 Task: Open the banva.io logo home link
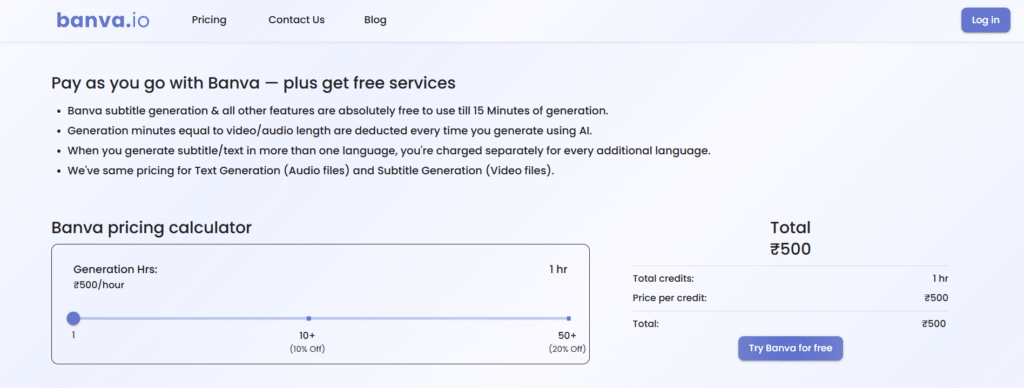(103, 20)
